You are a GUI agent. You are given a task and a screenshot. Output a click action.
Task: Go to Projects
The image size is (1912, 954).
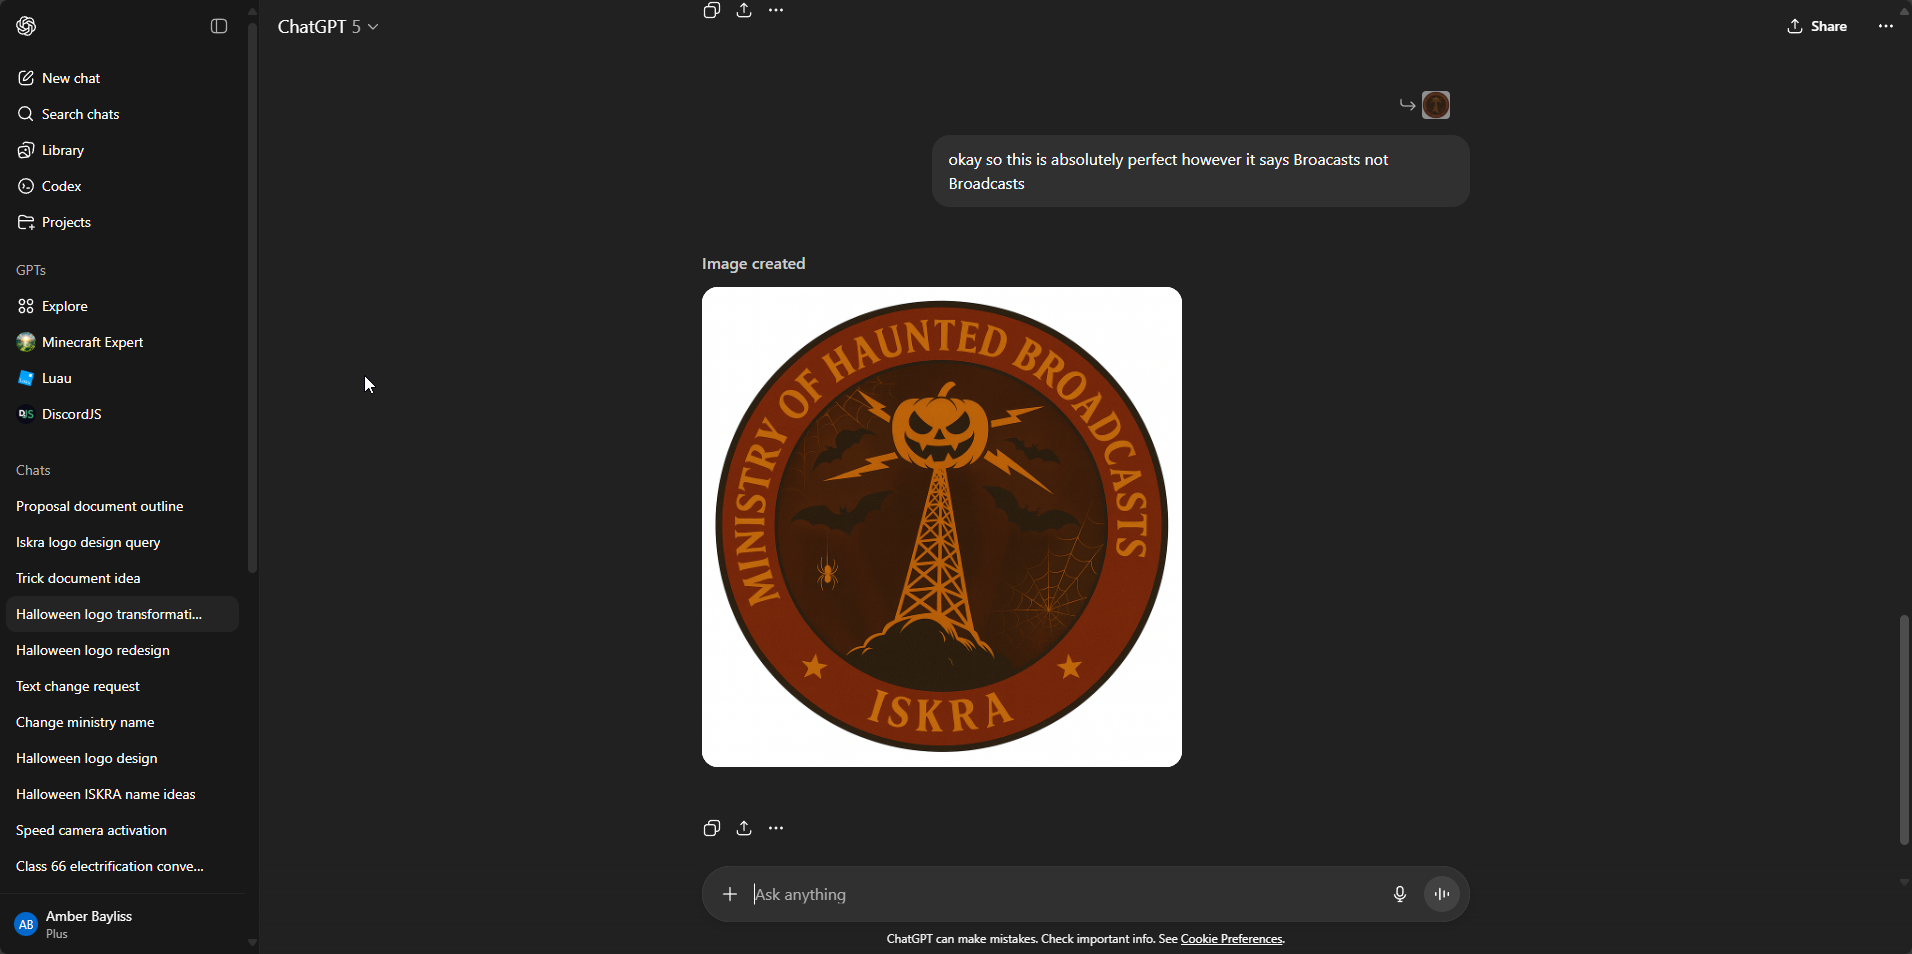(x=66, y=222)
